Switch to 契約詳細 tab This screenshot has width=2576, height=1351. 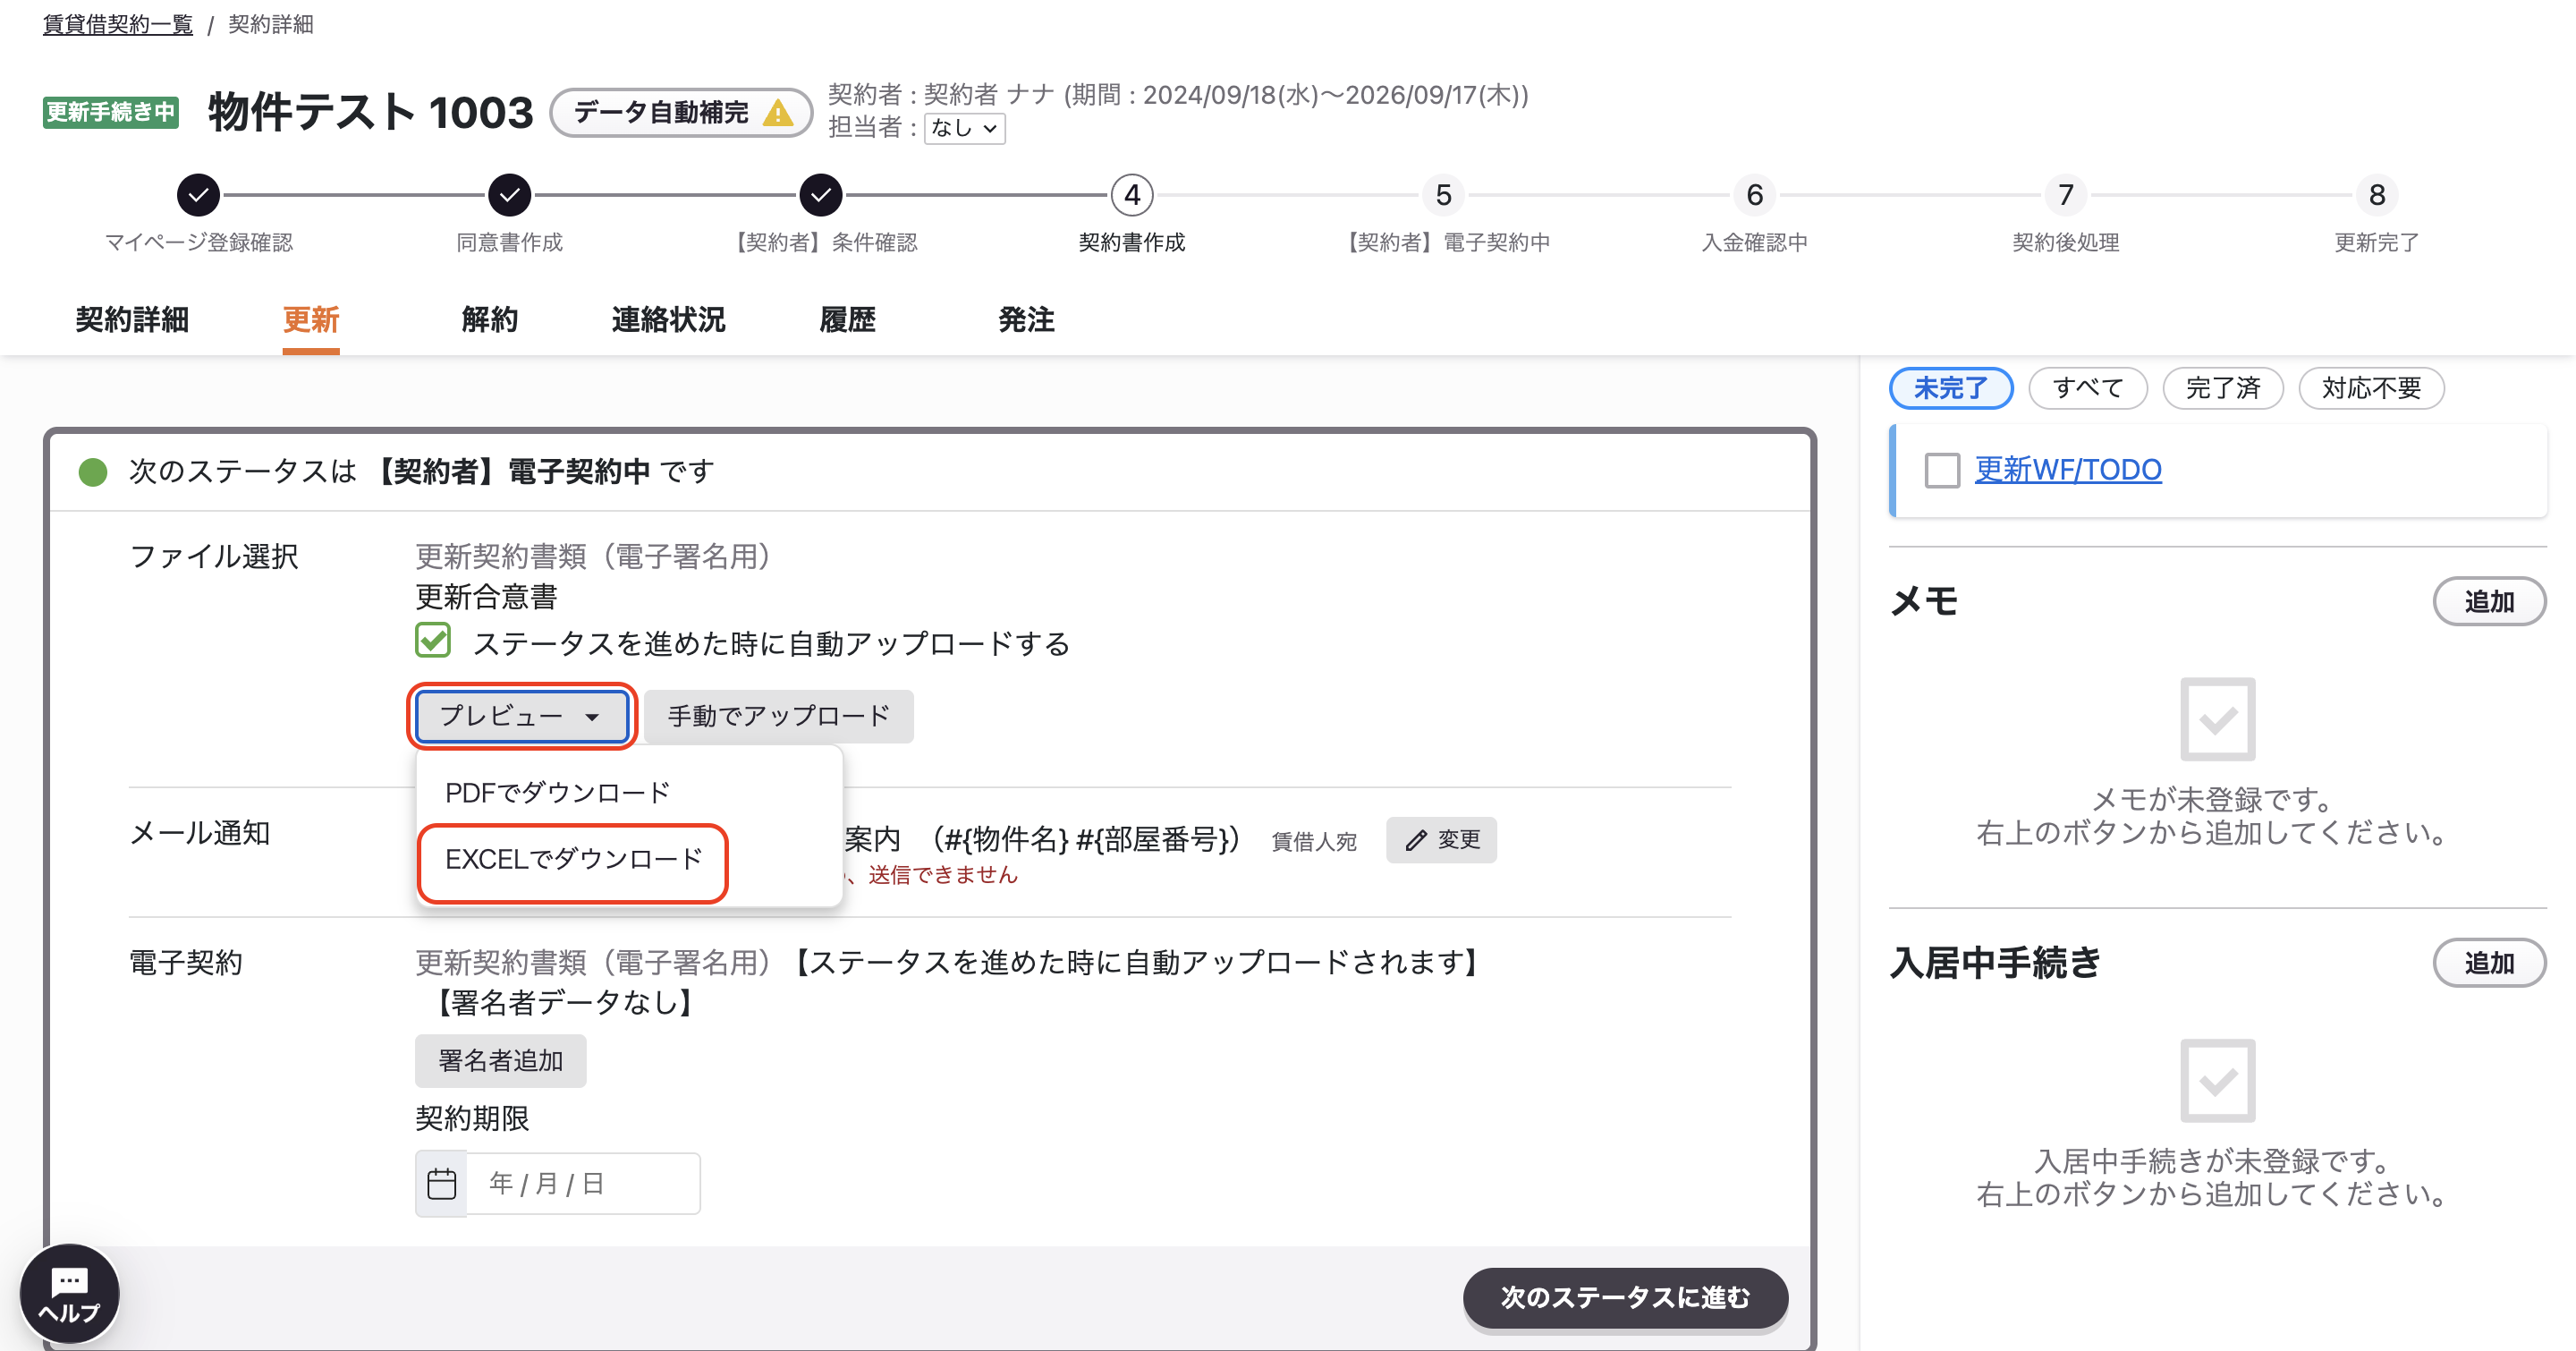[x=132, y=320]
